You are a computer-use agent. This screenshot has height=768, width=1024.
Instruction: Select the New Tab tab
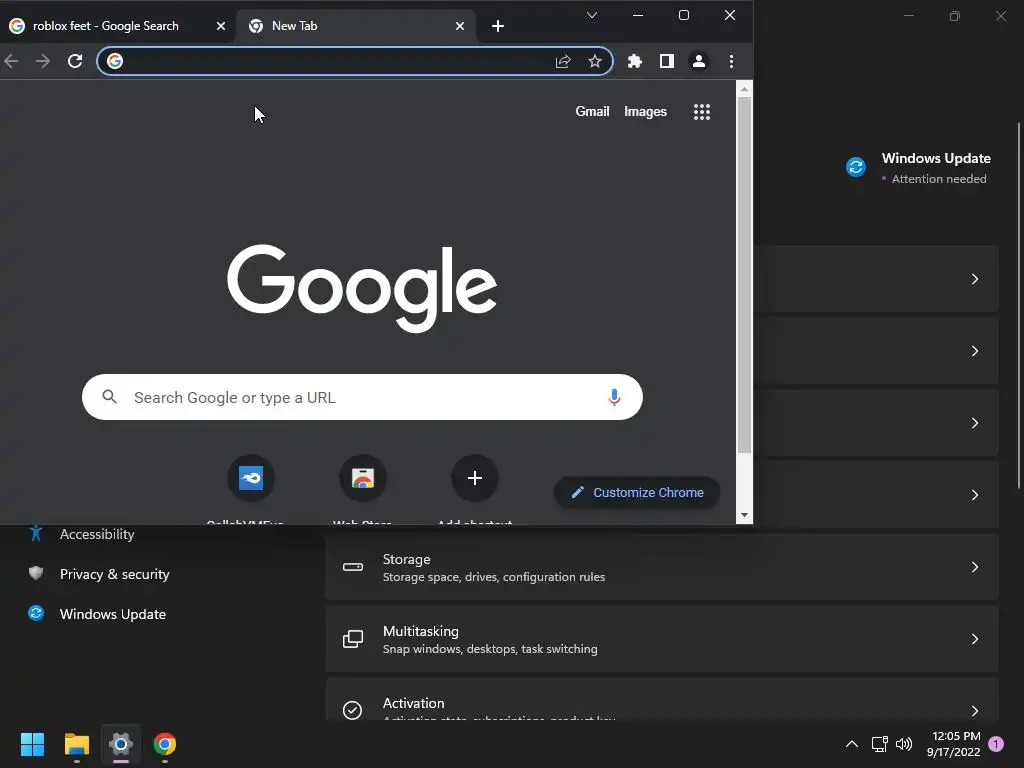pos(357,25)
